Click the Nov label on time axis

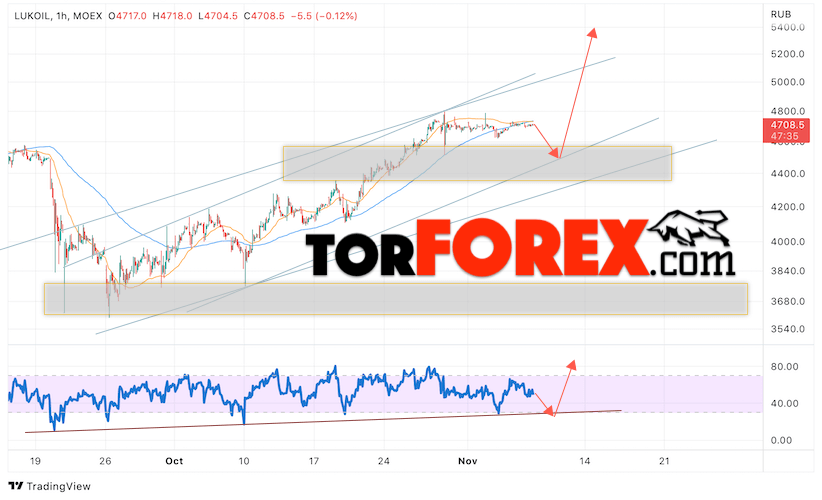coord(468,461)
